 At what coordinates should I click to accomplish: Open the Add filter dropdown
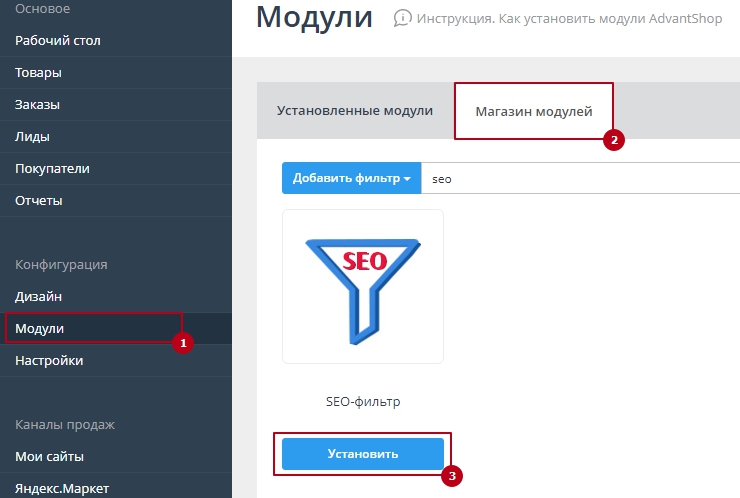tap(351, 179)
